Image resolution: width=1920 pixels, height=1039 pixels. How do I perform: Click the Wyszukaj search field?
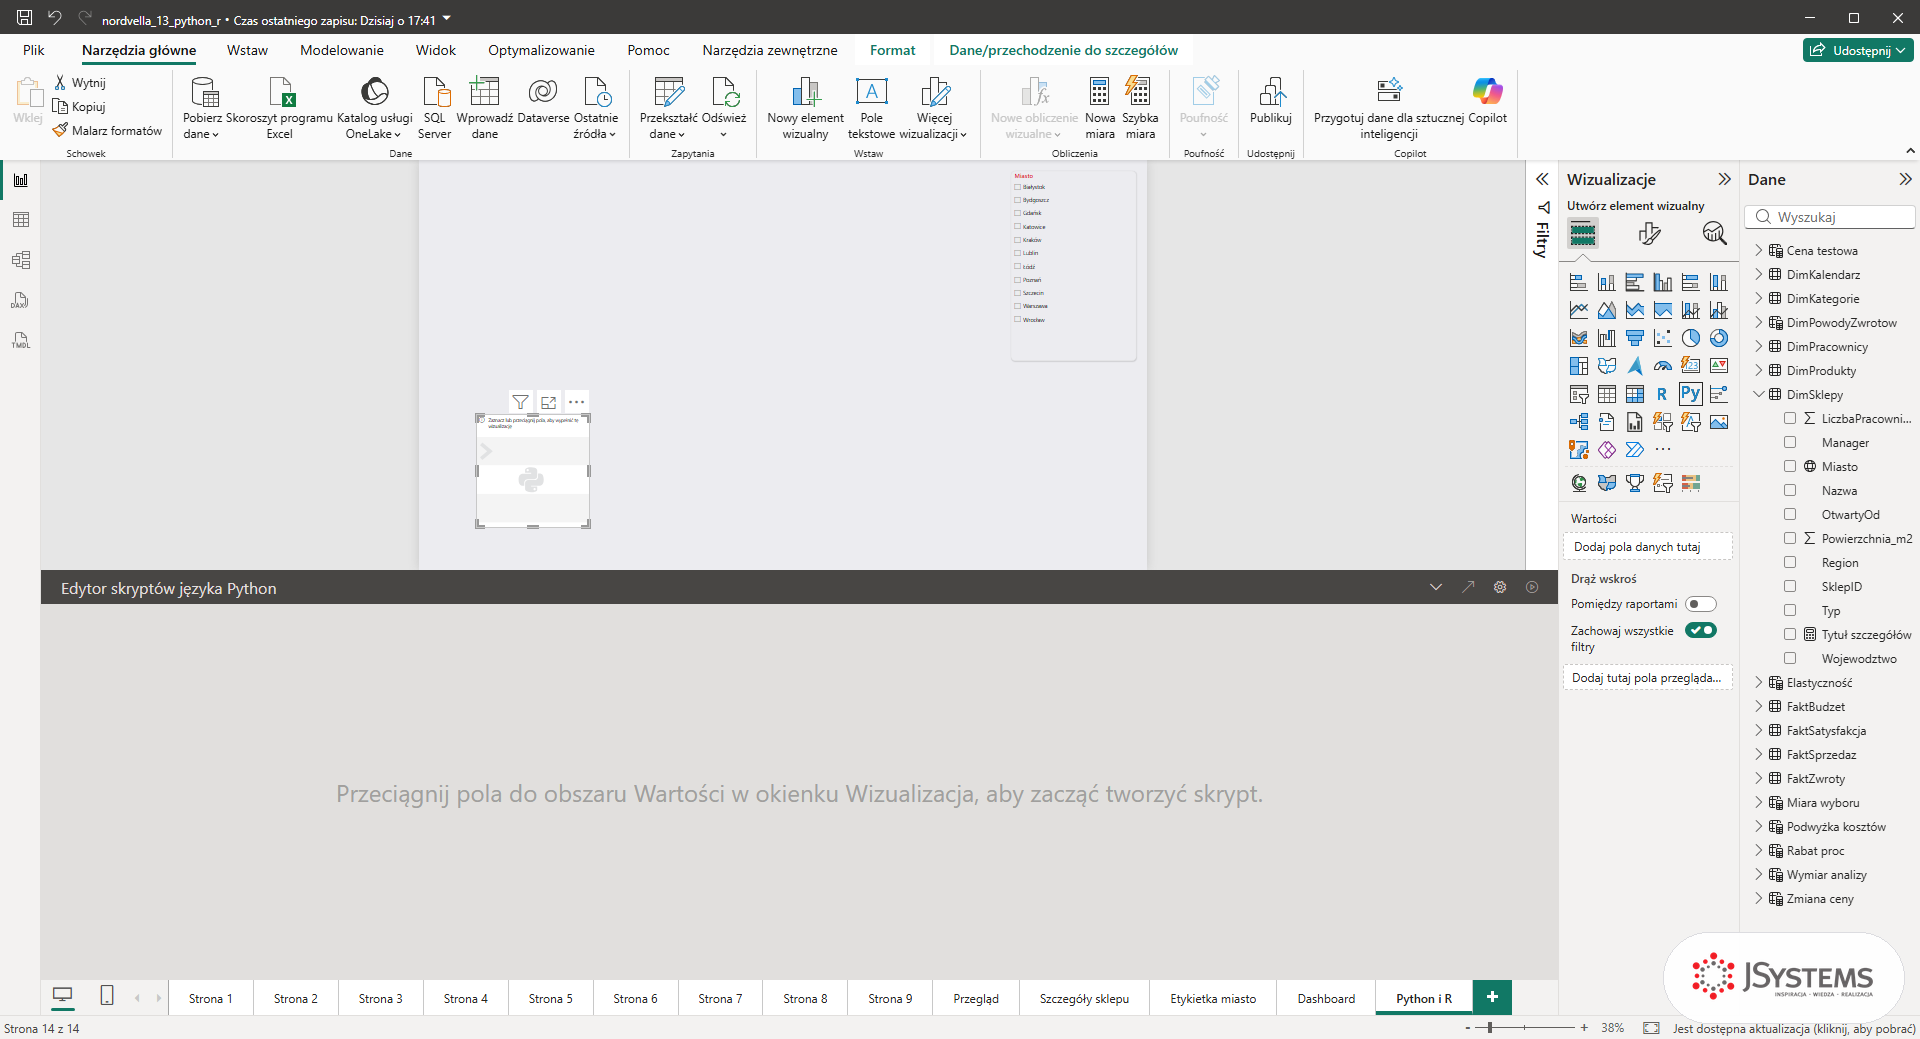(x=1830, y=217)
